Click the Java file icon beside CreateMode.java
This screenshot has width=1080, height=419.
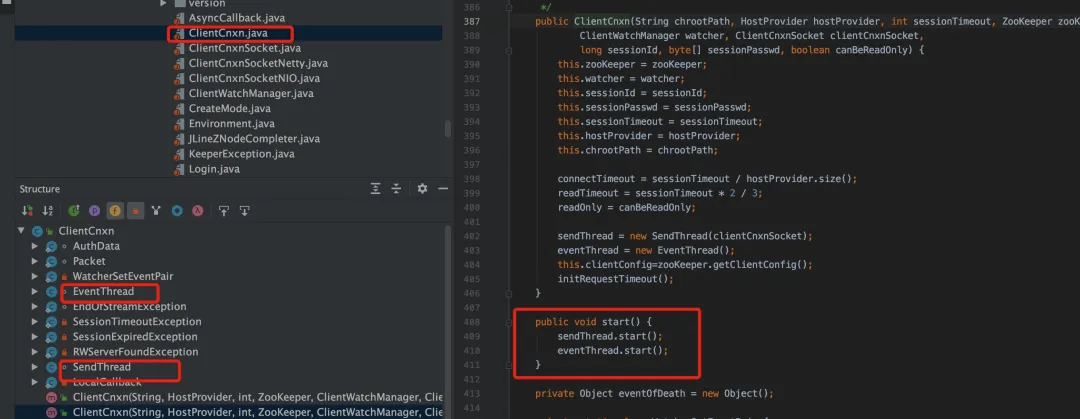[x=178, y=109]
